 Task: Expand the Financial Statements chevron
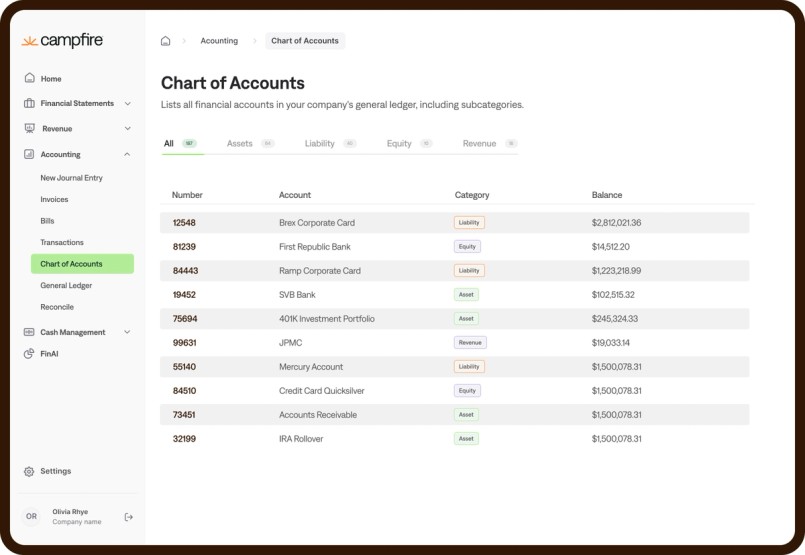click(128, 103)
